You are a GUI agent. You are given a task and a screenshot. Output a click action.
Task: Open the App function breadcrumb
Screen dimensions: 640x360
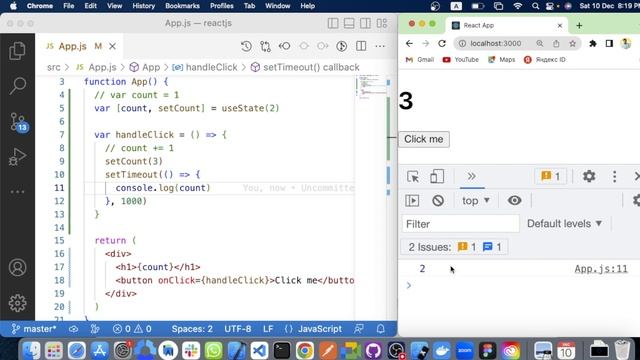tap(145, 67)
